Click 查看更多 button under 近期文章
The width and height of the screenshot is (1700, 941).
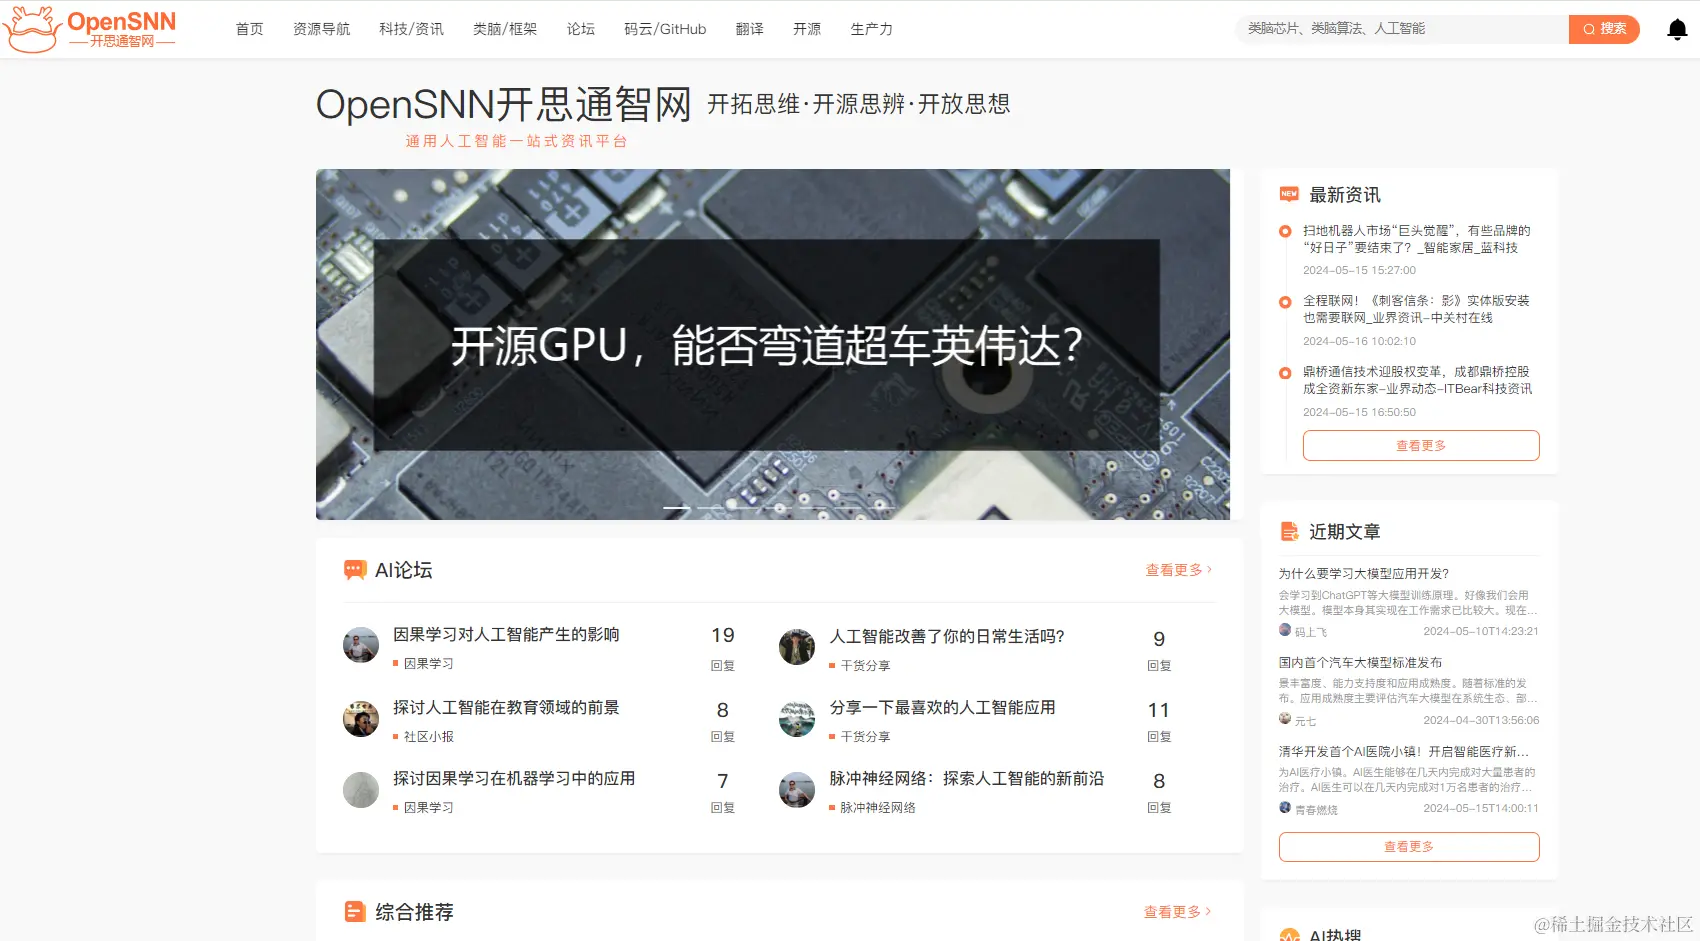1409,846
